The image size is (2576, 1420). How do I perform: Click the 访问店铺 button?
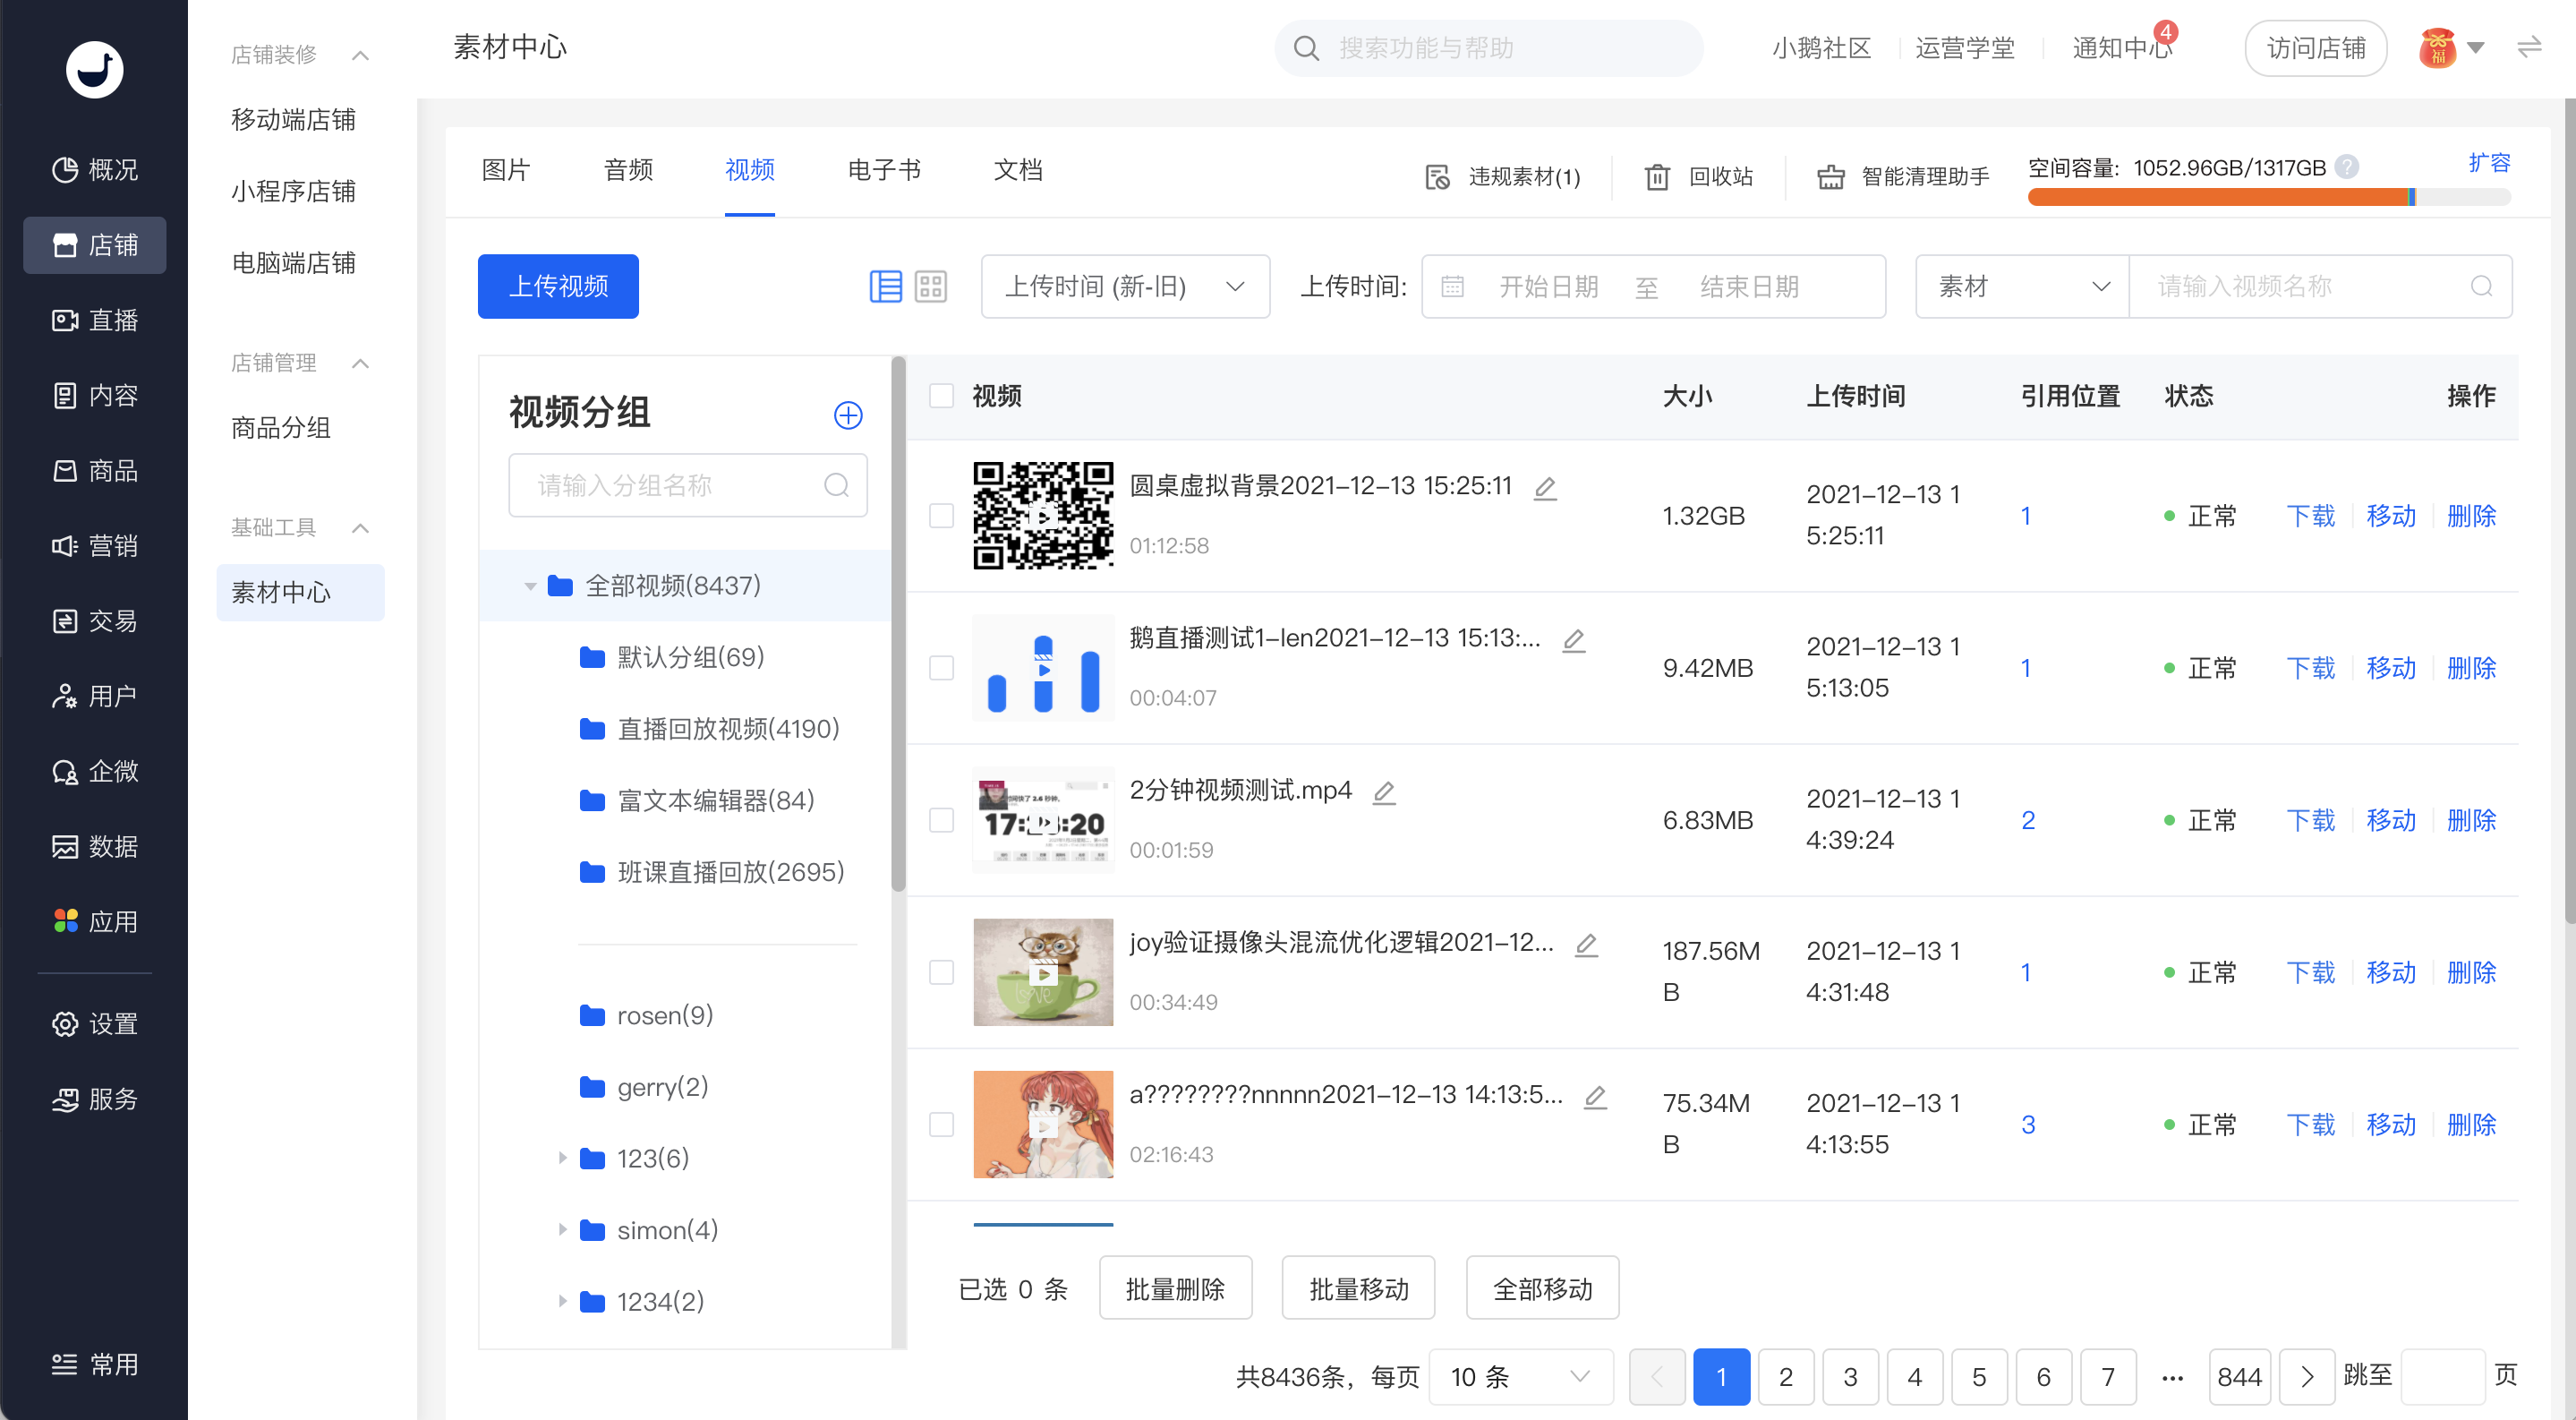click(2316, 48)
